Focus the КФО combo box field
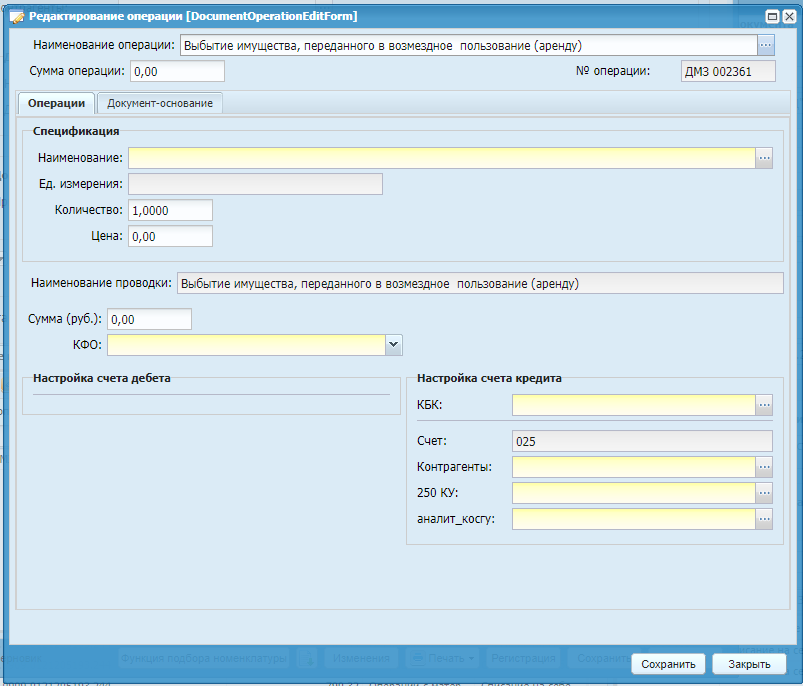The height and width of the screenshot is (686, 803). click(246, 345)
